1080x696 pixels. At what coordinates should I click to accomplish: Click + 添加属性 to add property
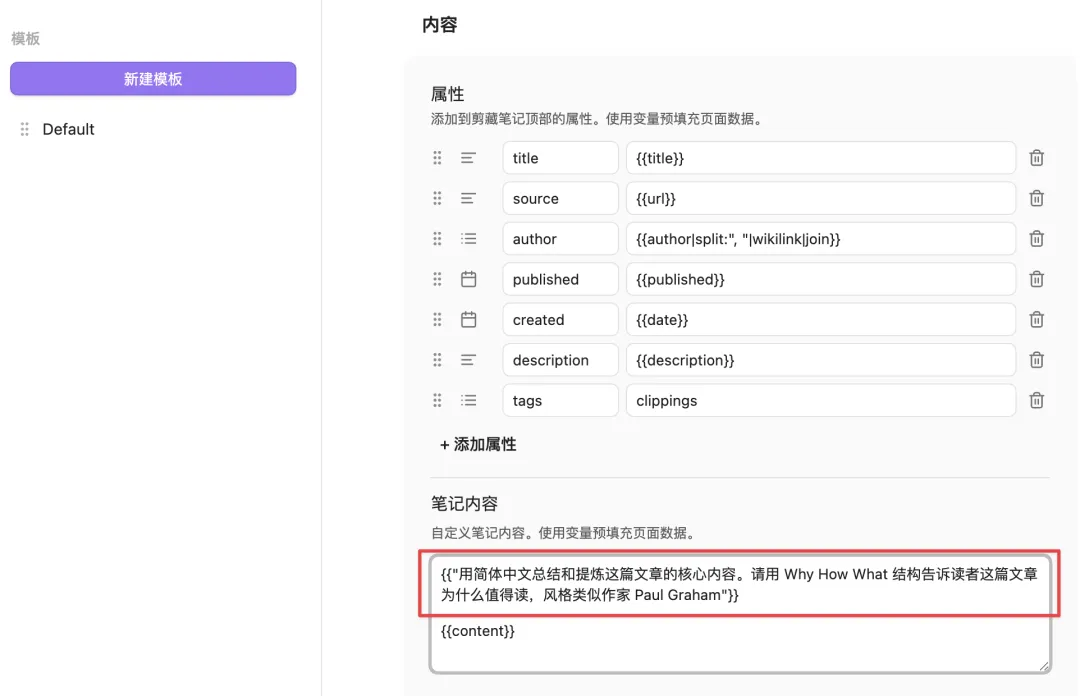pyautogui.click(x=478, y=444)
